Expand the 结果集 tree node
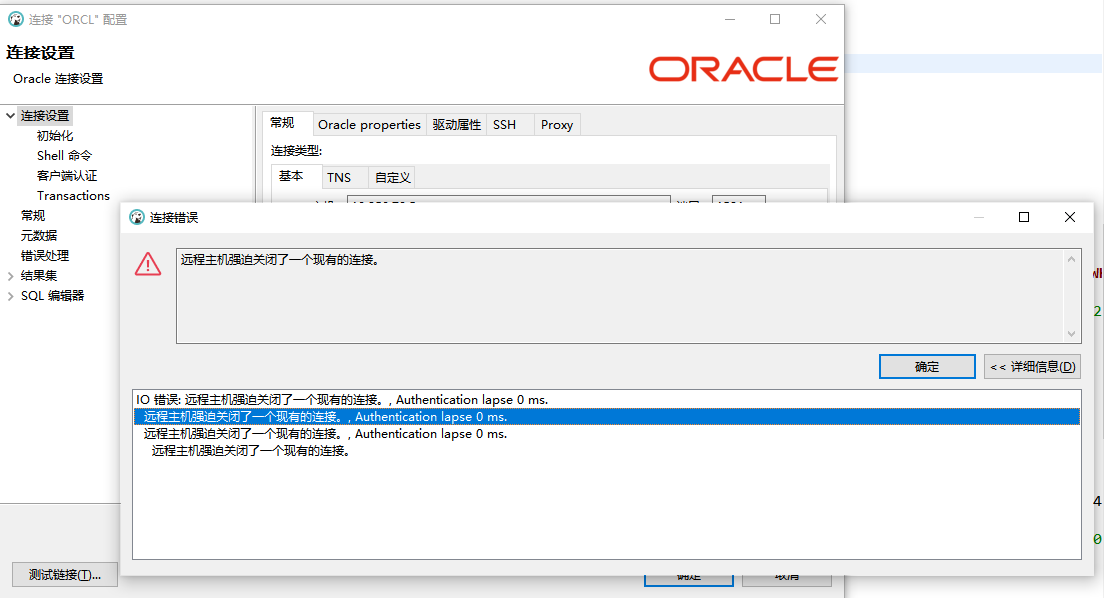The width and height of the screenshot is (1104, 598). (x=11, y=276)
